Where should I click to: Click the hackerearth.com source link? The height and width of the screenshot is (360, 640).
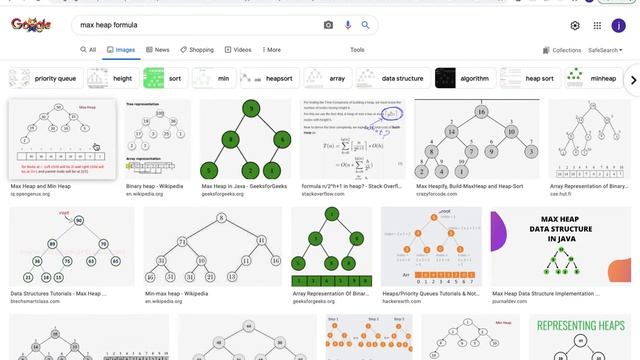click(401, 301)
